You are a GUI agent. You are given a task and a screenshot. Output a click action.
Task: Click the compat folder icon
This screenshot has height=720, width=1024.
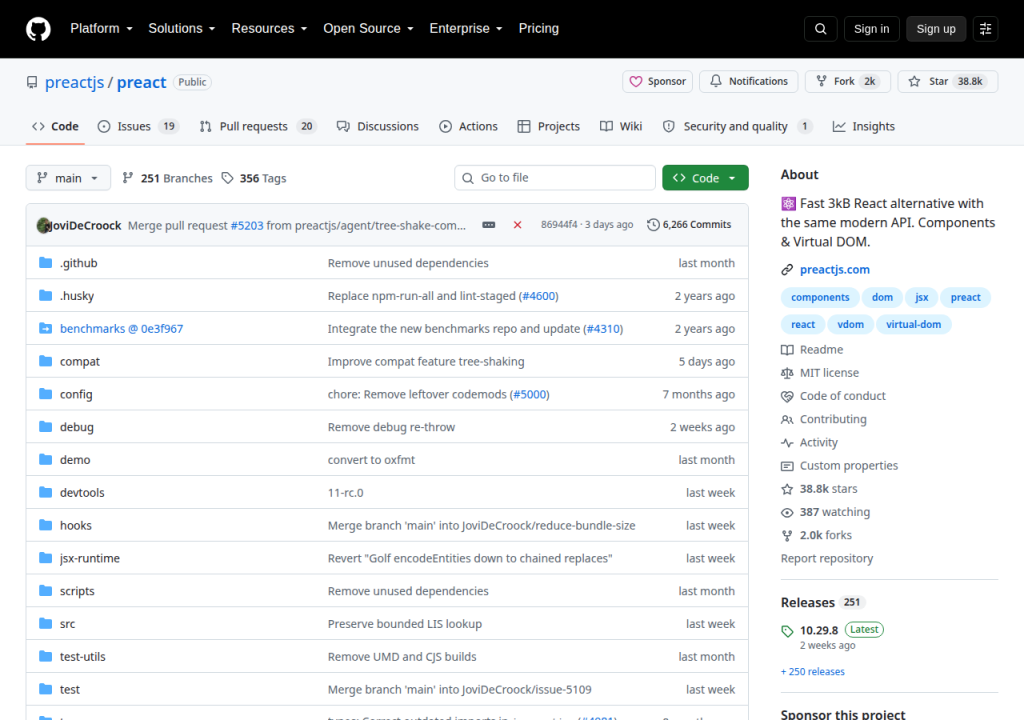click(46, 361)
